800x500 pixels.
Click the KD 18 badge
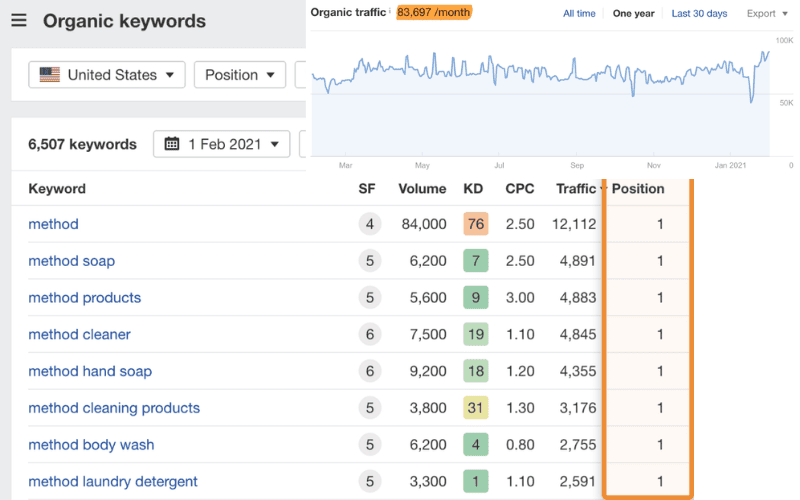pos(476,371)
